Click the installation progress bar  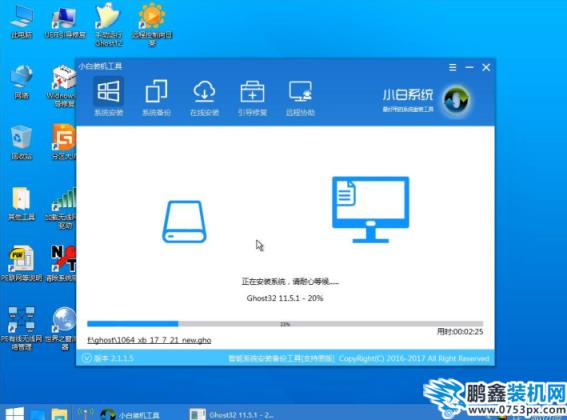point(285,324)
